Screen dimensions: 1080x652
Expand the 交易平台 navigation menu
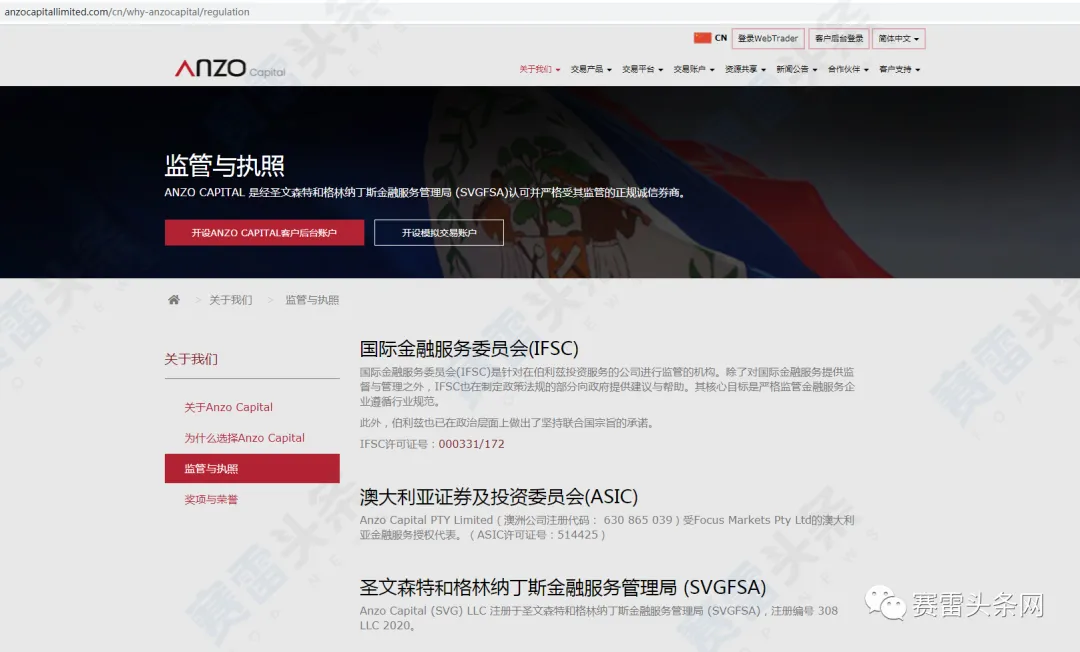(x=643, y=69)
